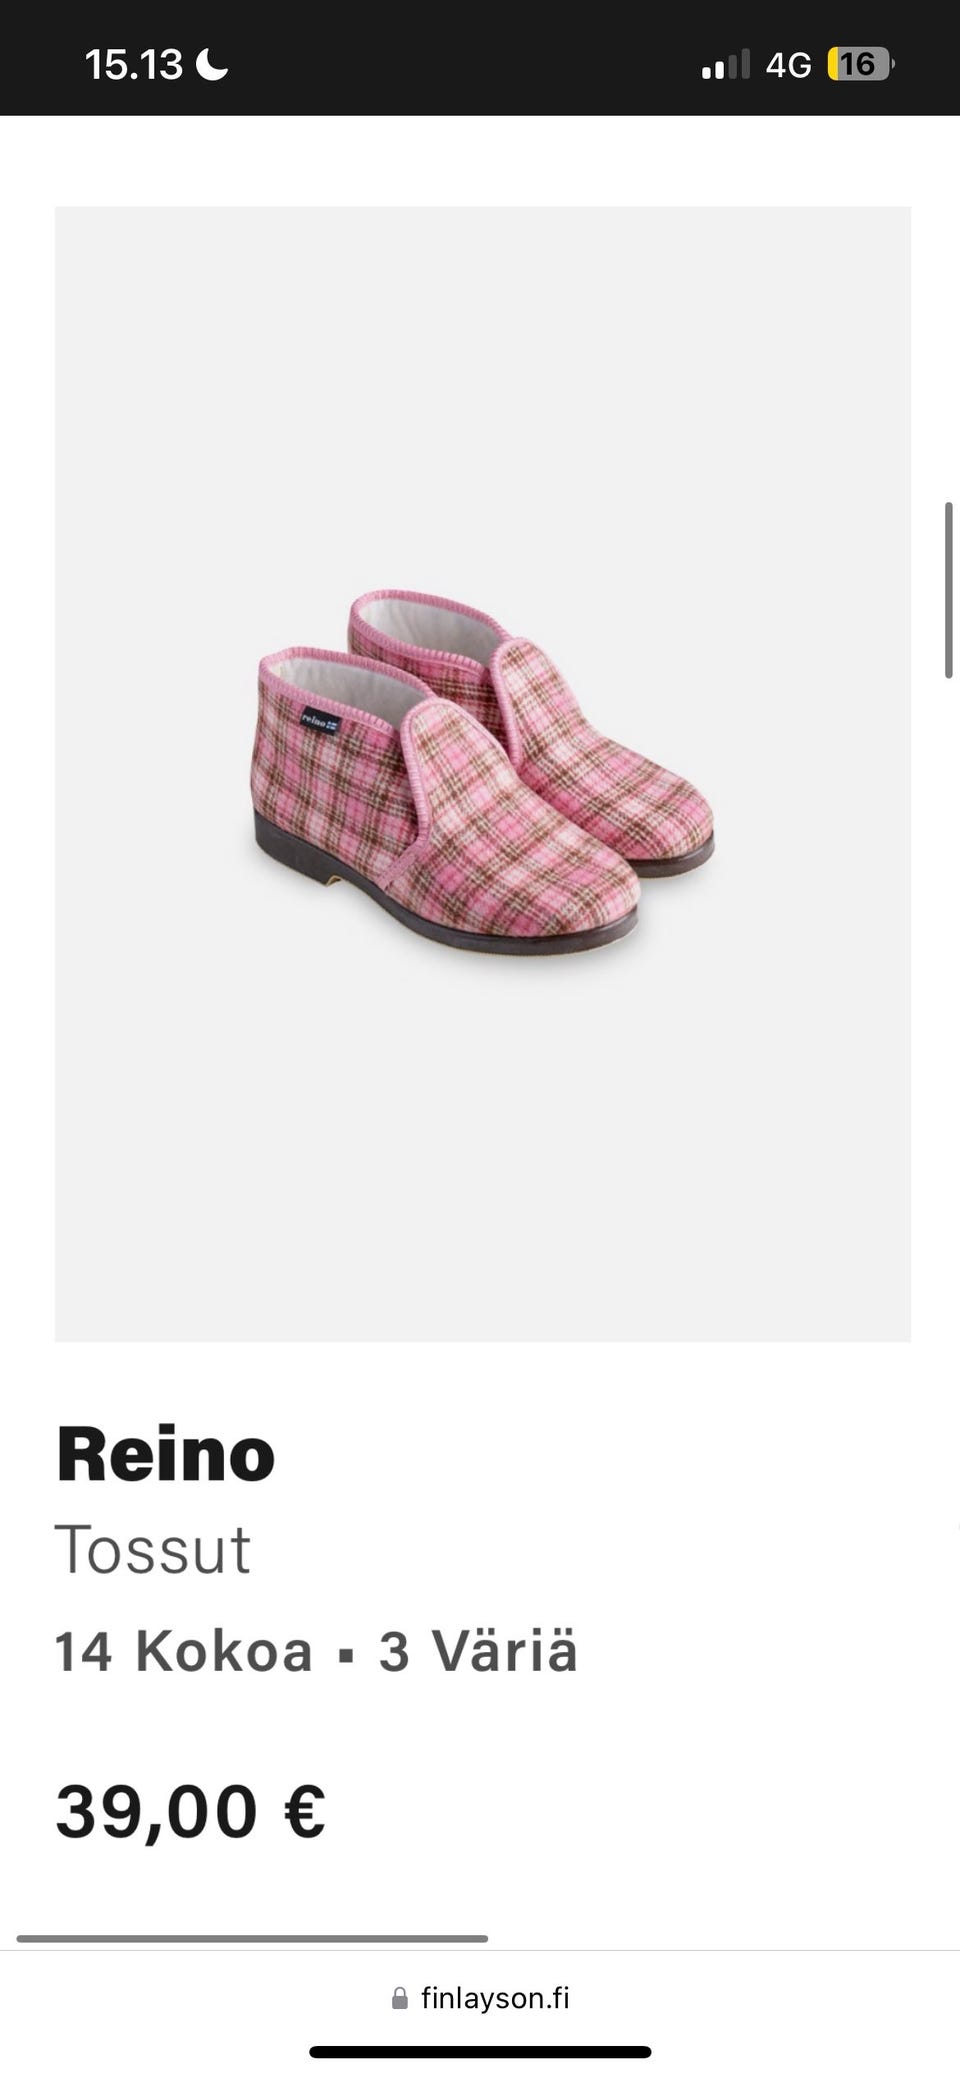960x2078 pixels.
Task: Click the horizontal scroll indicator above address bar
Action: coord(252,1938)
